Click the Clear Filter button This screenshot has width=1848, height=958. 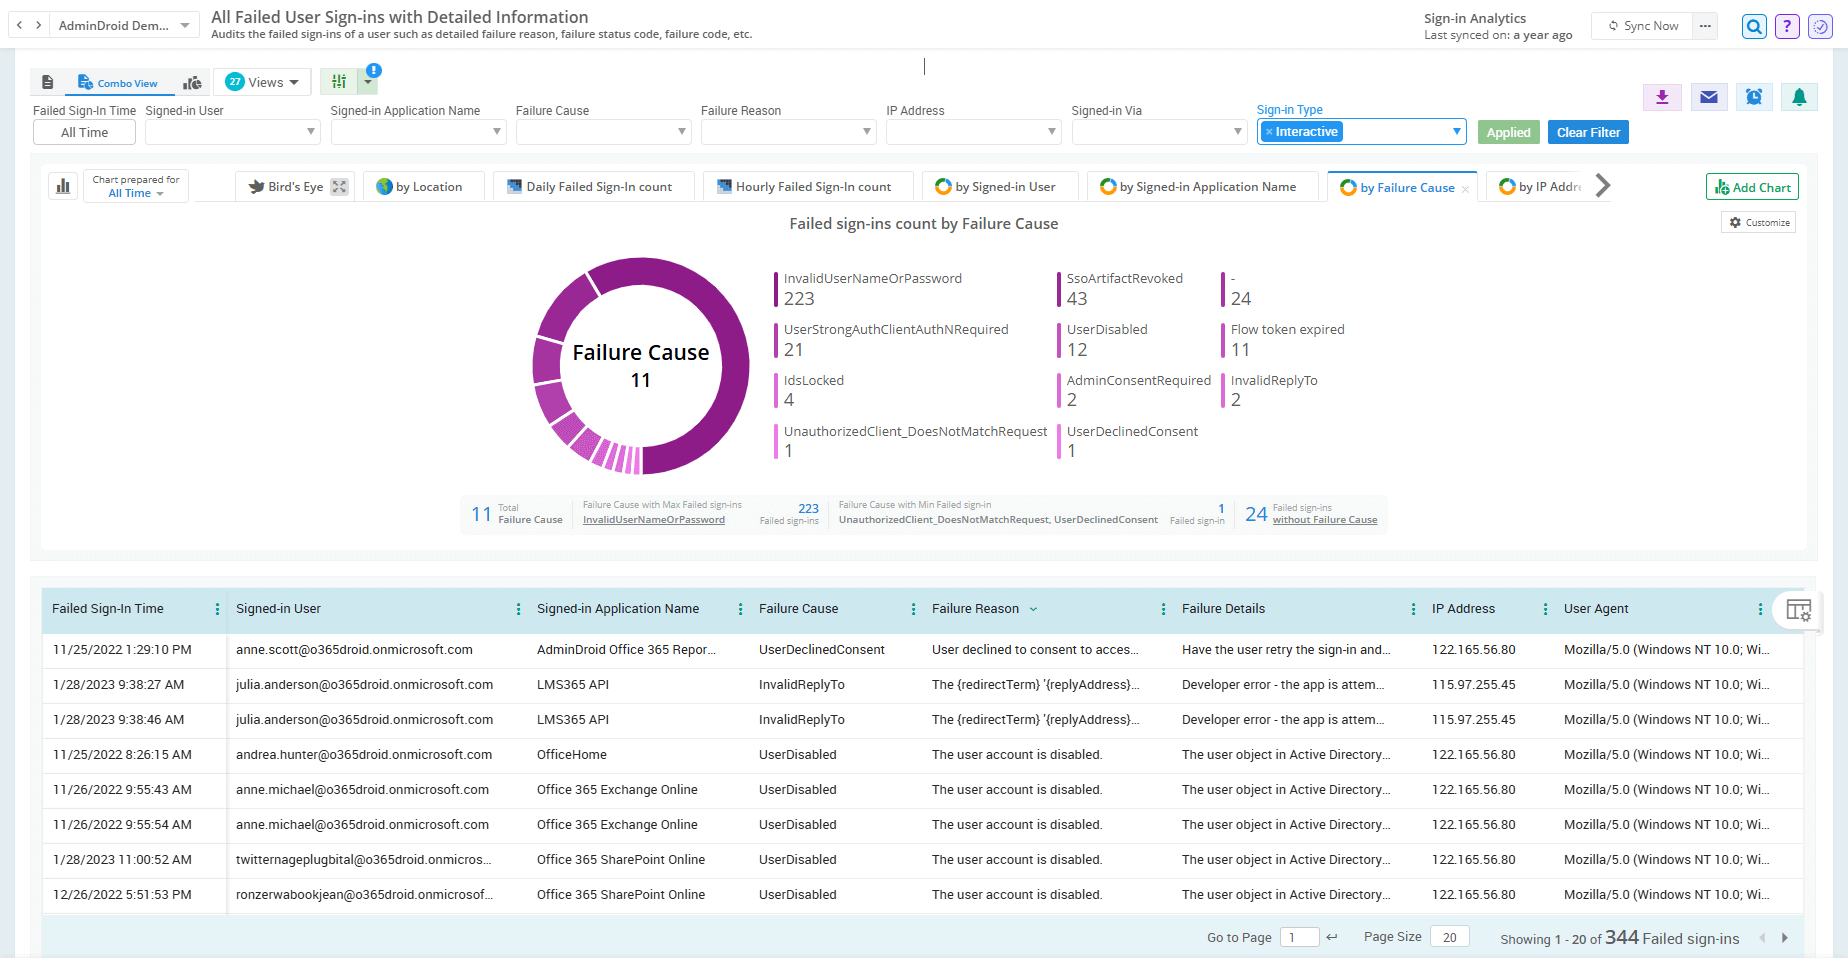pos(1588,131)
